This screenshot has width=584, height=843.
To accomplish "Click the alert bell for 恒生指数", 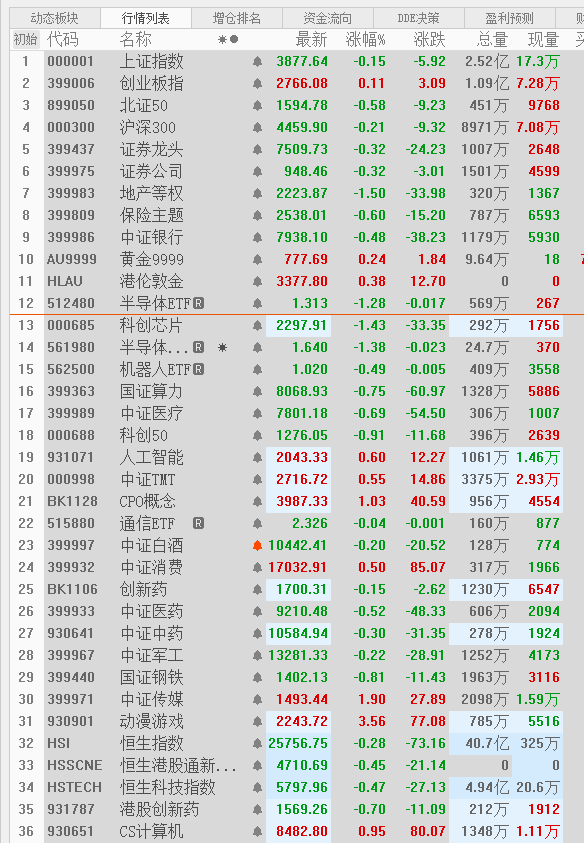I will 257,743.
